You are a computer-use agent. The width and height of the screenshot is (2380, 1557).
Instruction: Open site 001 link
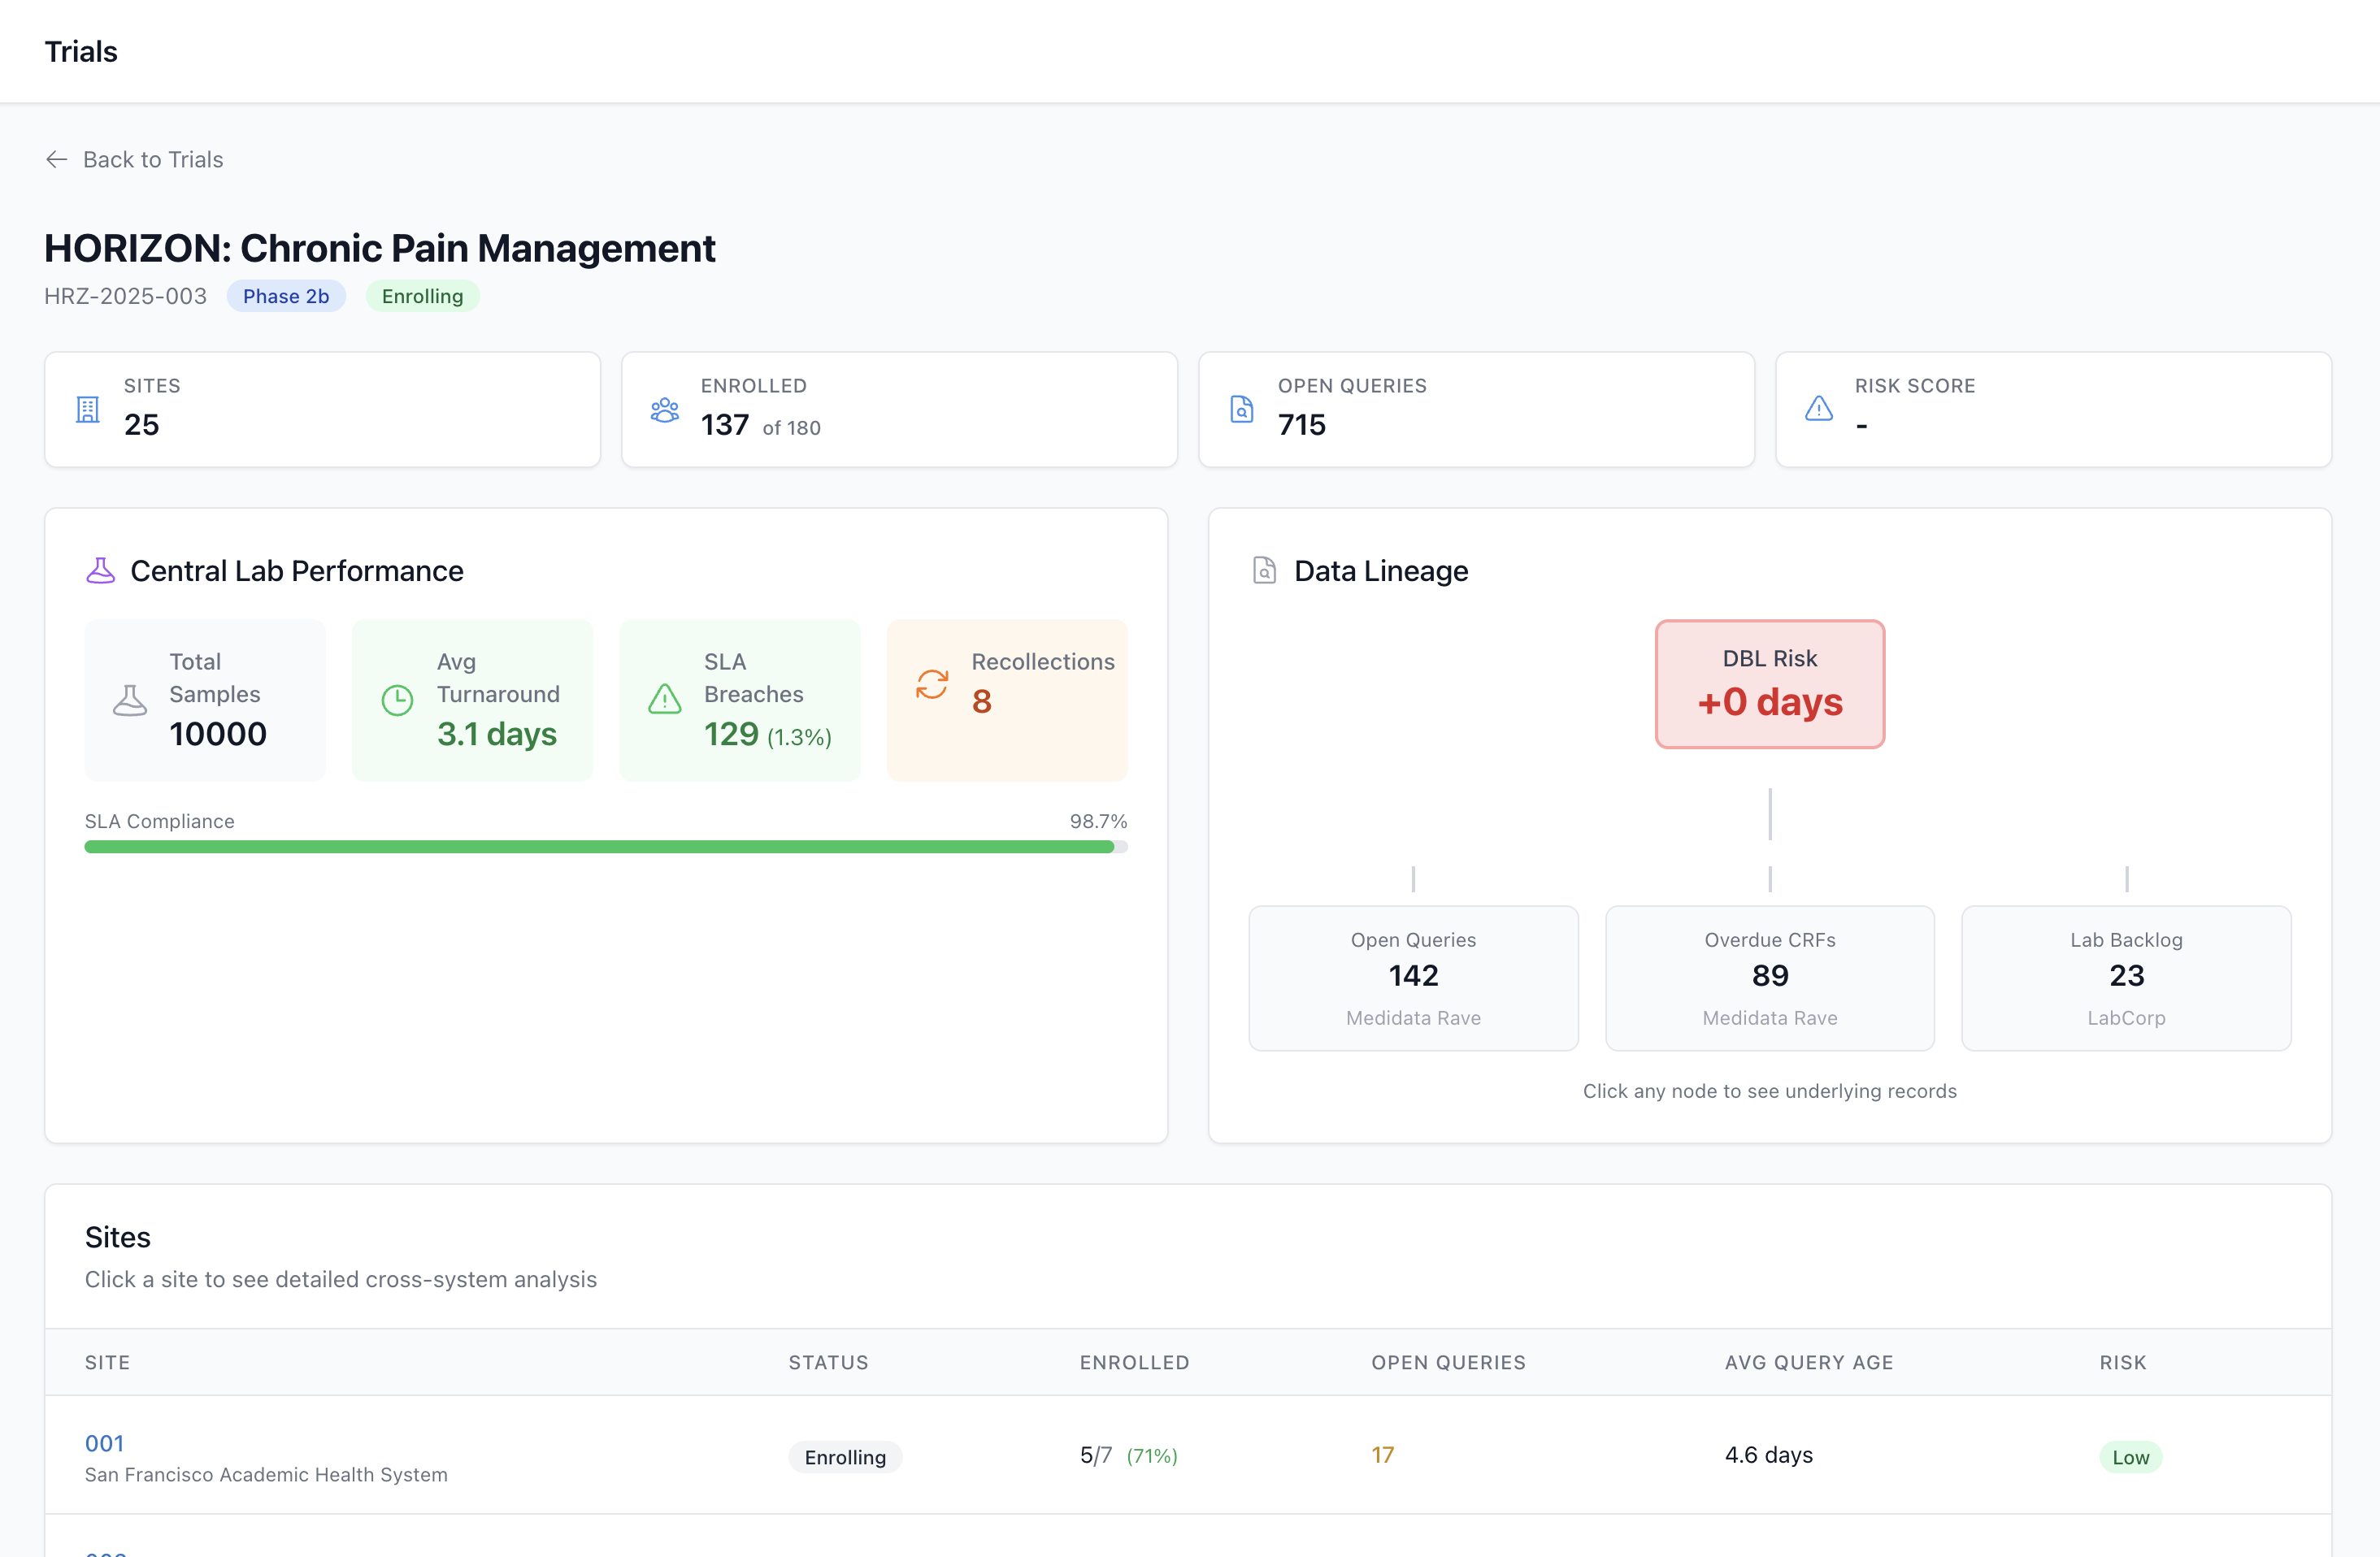[x=104, y=1443]
